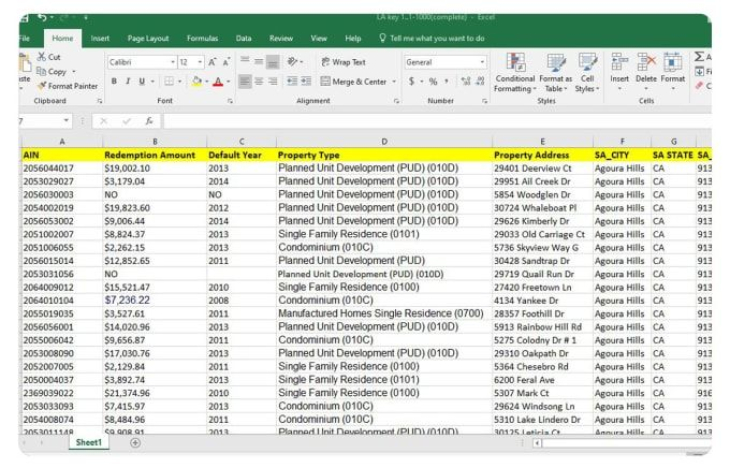730x468 pixels.
Task: Select the Sheet1 worksheet tab
Action: pos(89,442)
